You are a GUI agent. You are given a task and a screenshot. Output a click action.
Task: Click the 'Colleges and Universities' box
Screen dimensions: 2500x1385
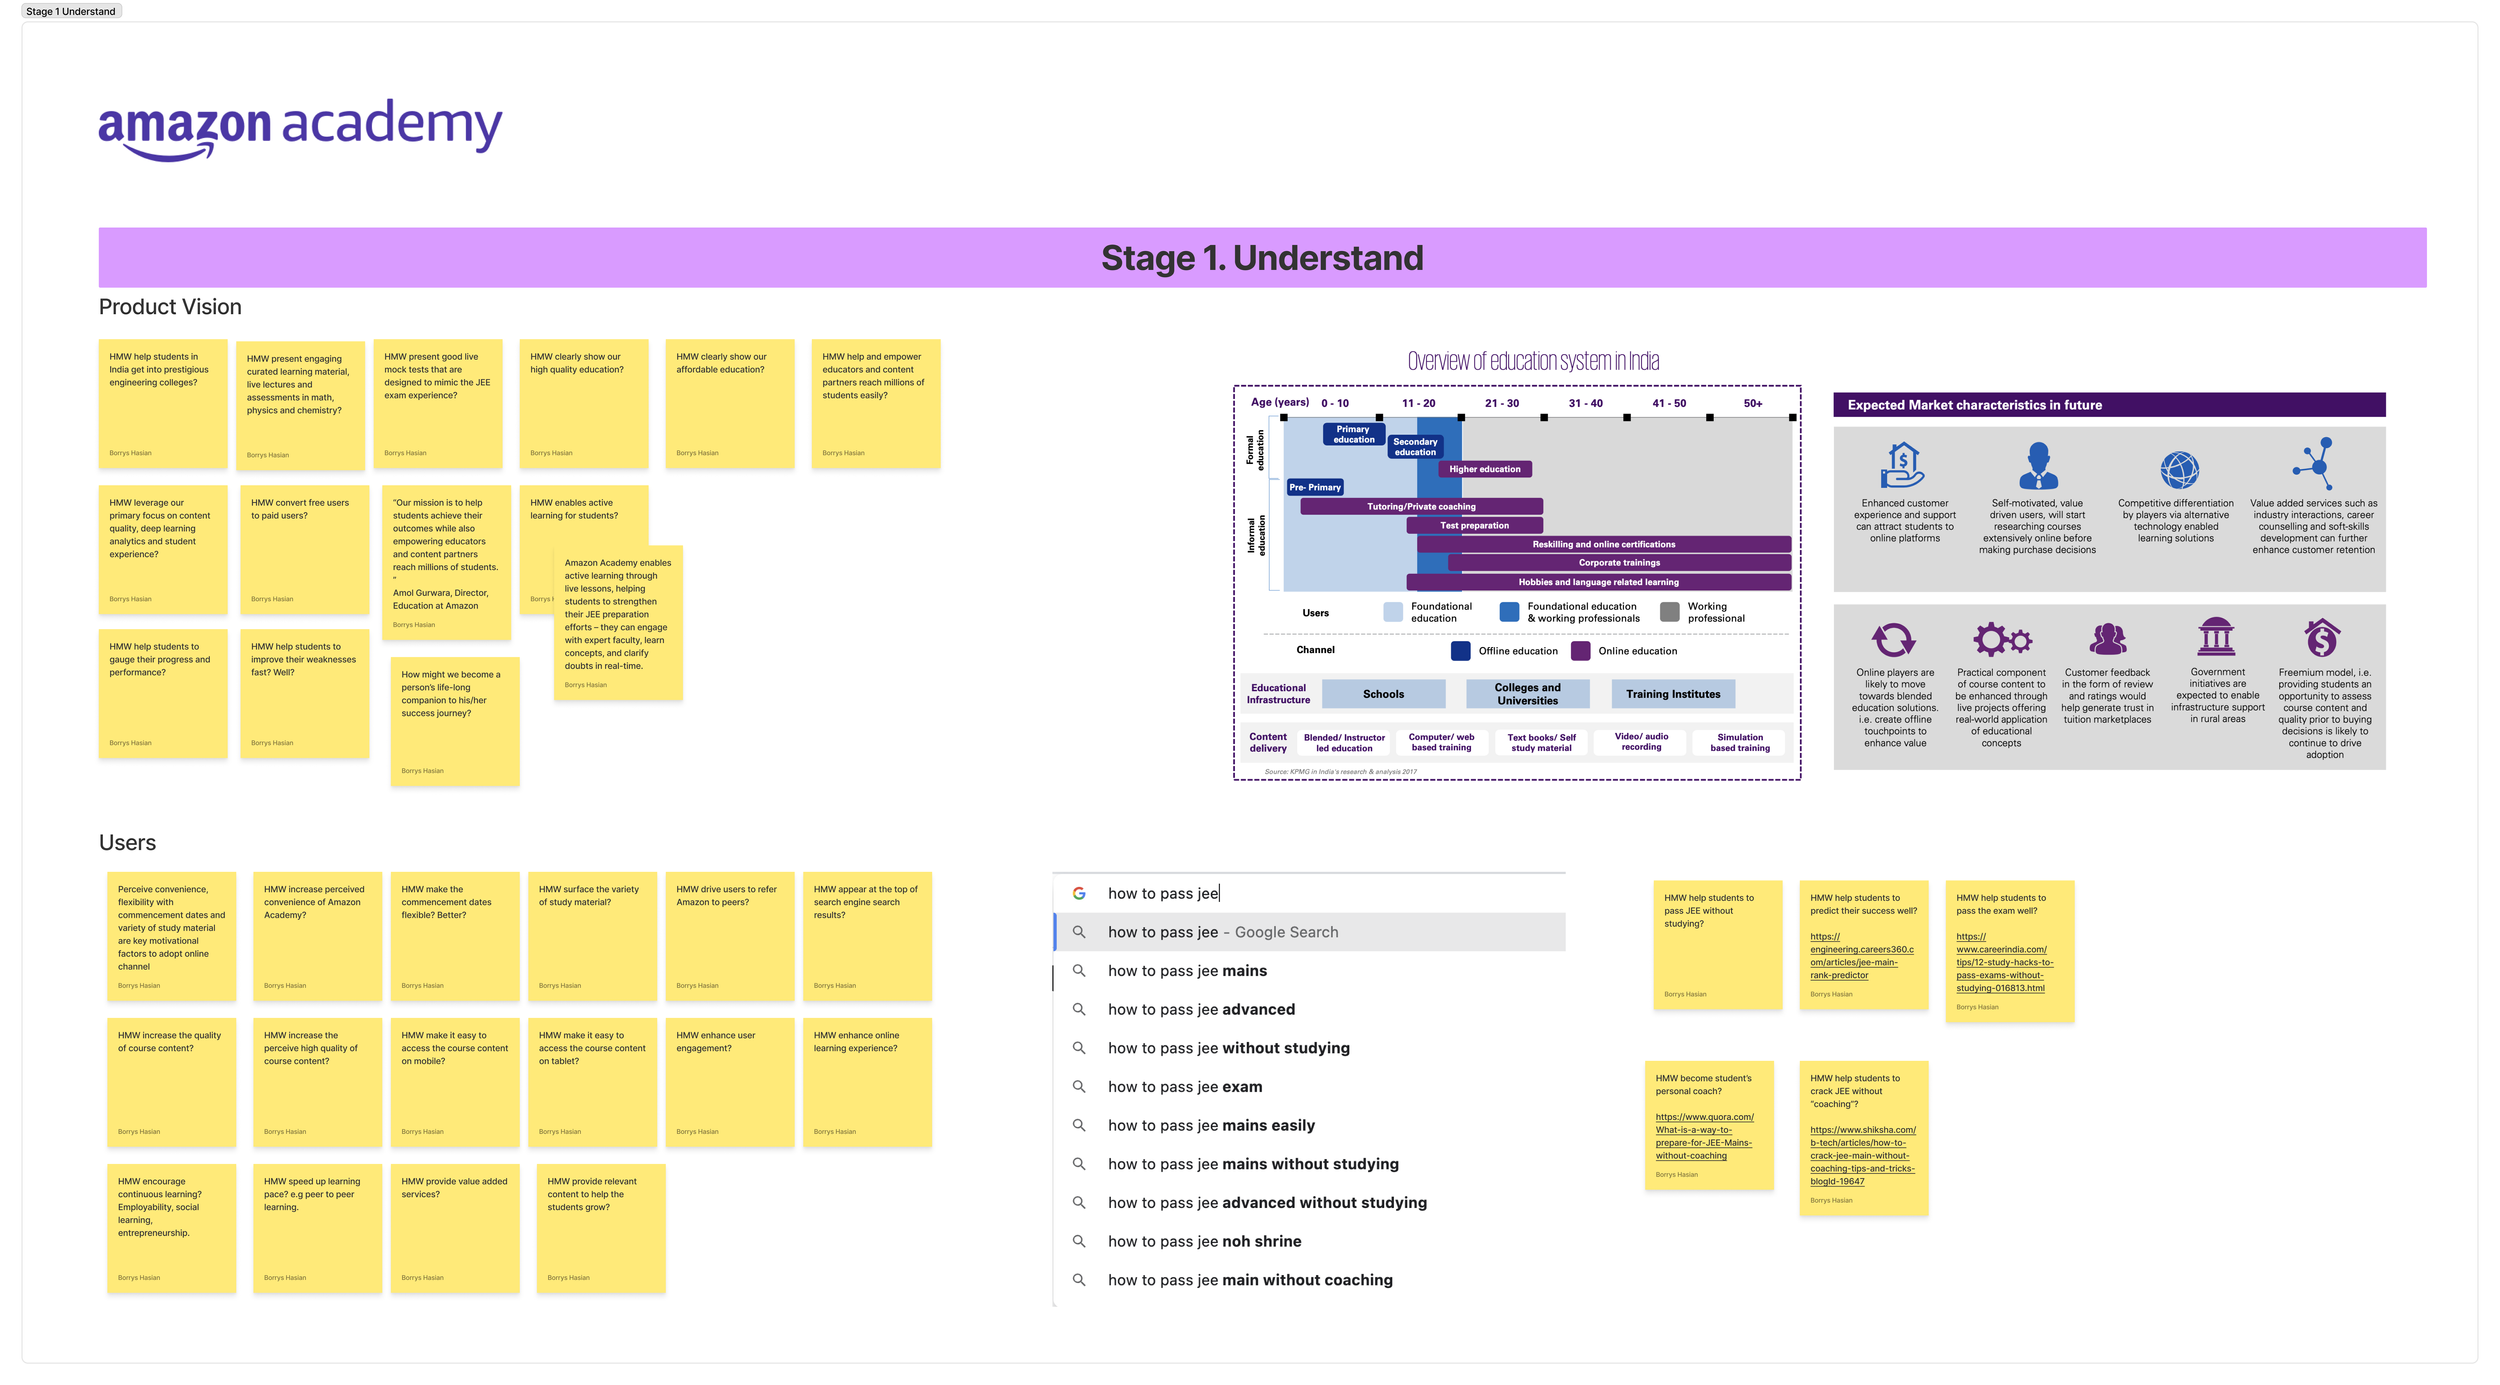[x=1527, y=694]
